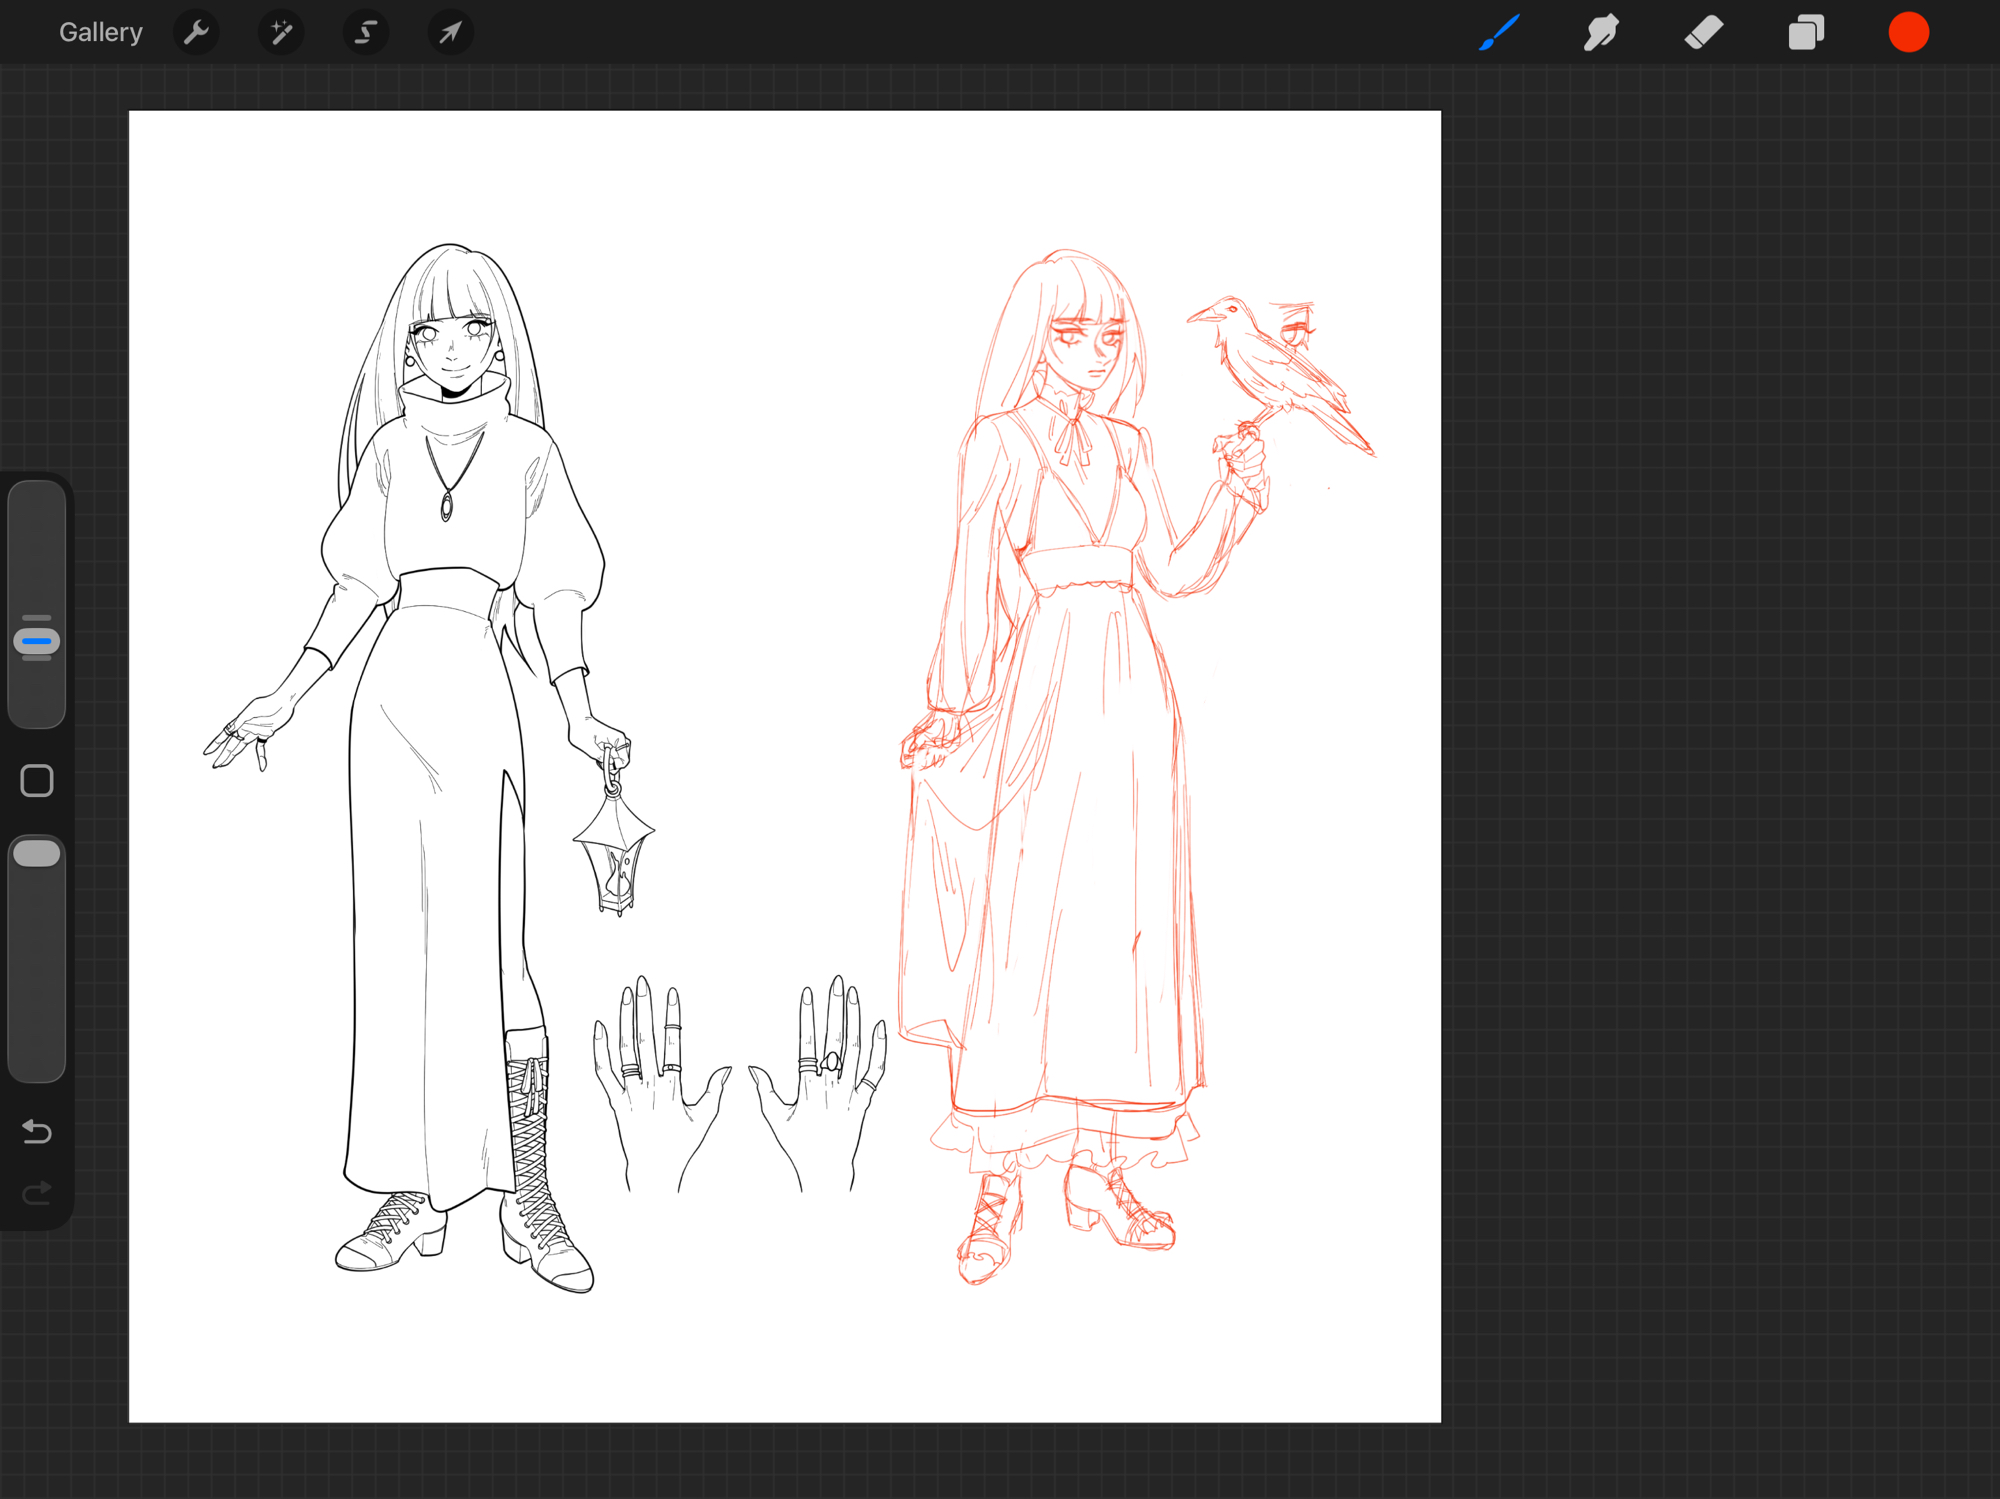This screenshot has height=1499, width=2000.
Task: Open the Layers panel
Action: [1806, 32]
